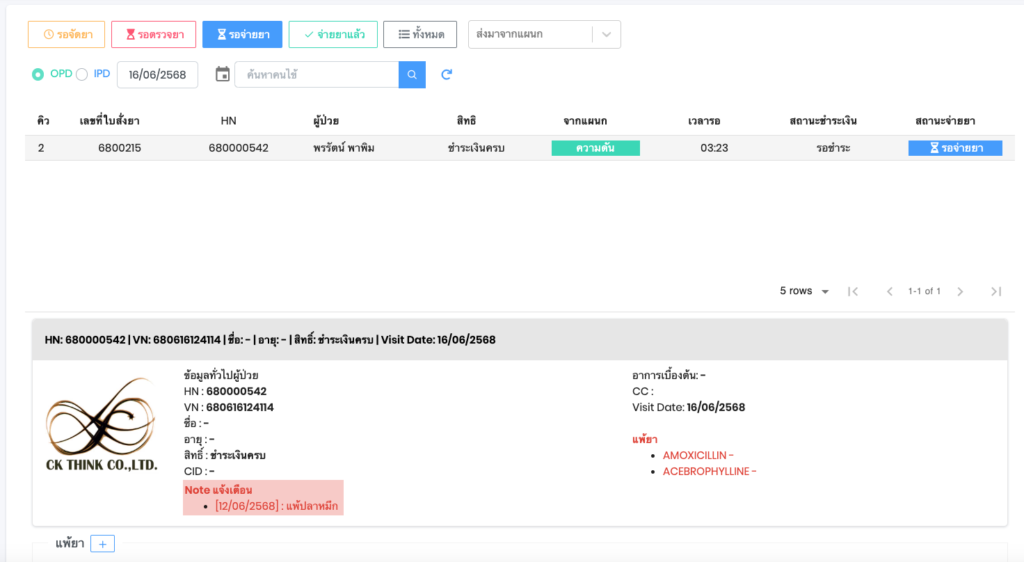The height and width of the screenshot is (562, 1024).
Task: Click the green ความดัน department badge
Action: click(x=595, y=148)
